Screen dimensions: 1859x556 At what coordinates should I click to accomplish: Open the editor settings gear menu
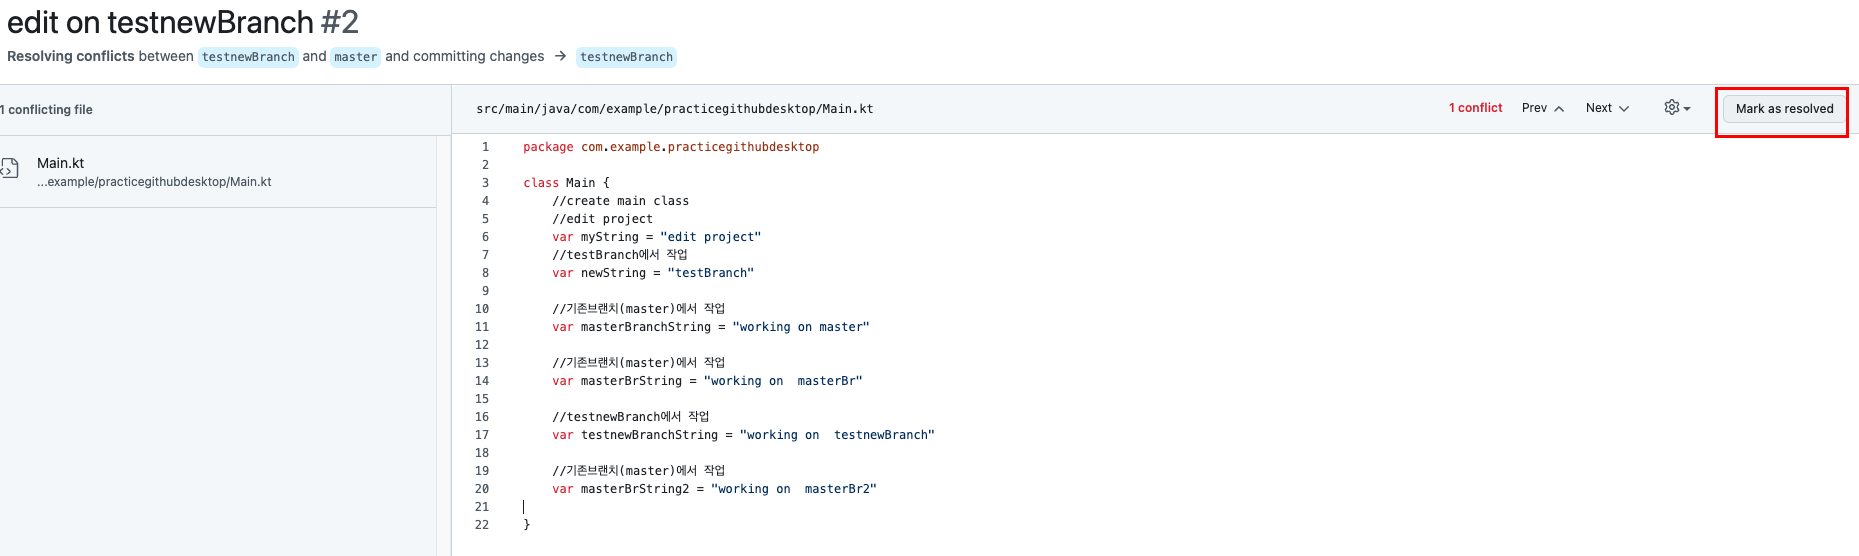1676,108
